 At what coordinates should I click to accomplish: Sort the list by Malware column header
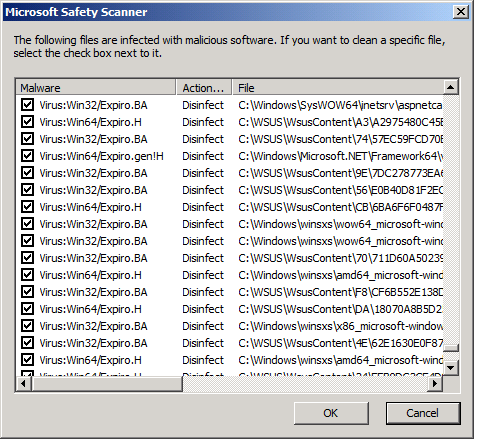point(96,88)
